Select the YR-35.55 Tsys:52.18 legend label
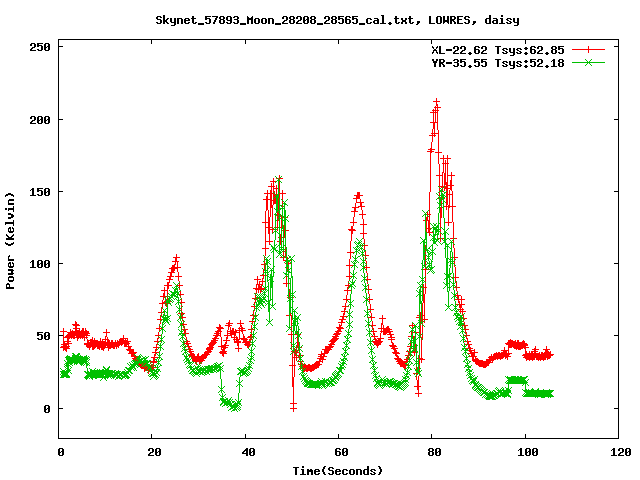The height and width of the screenshot is (480, 640). click(x=498, y=63)
